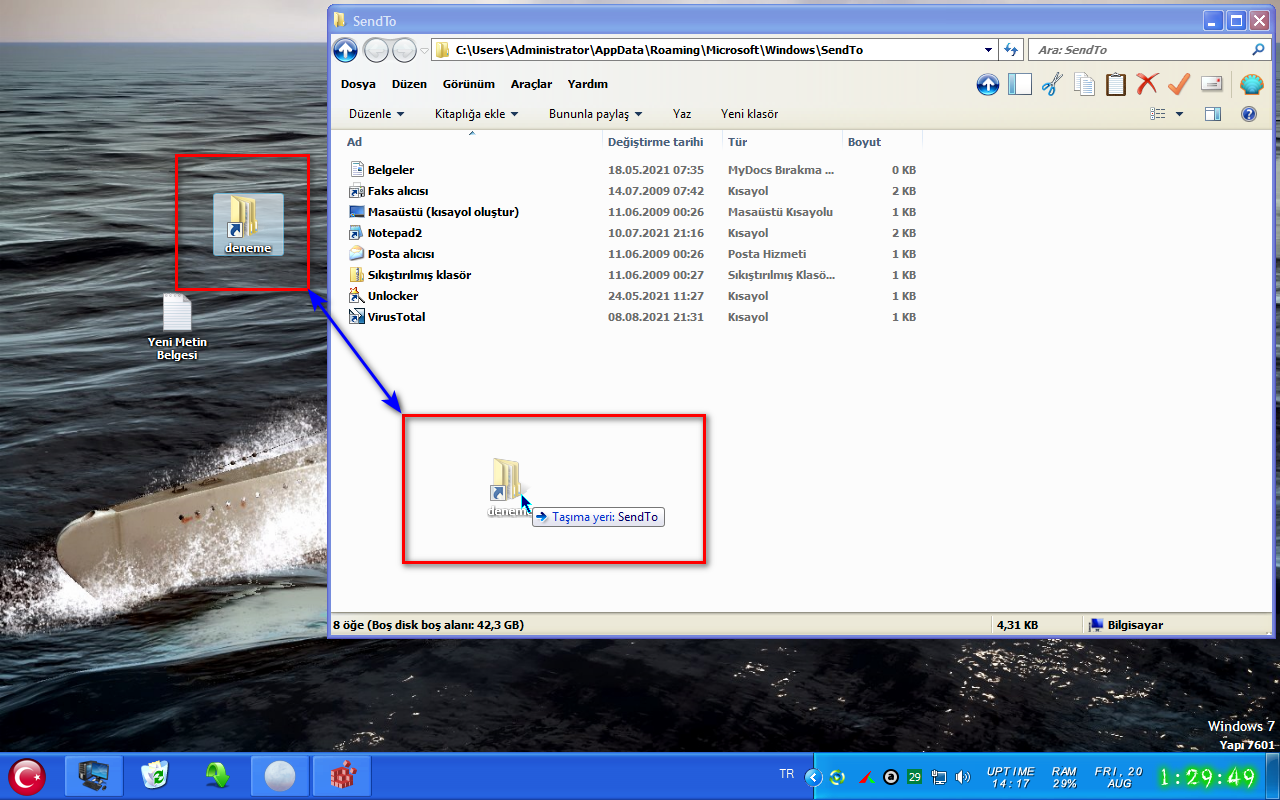Click the blue Up arrow toolbar icon

coord(988,85)
